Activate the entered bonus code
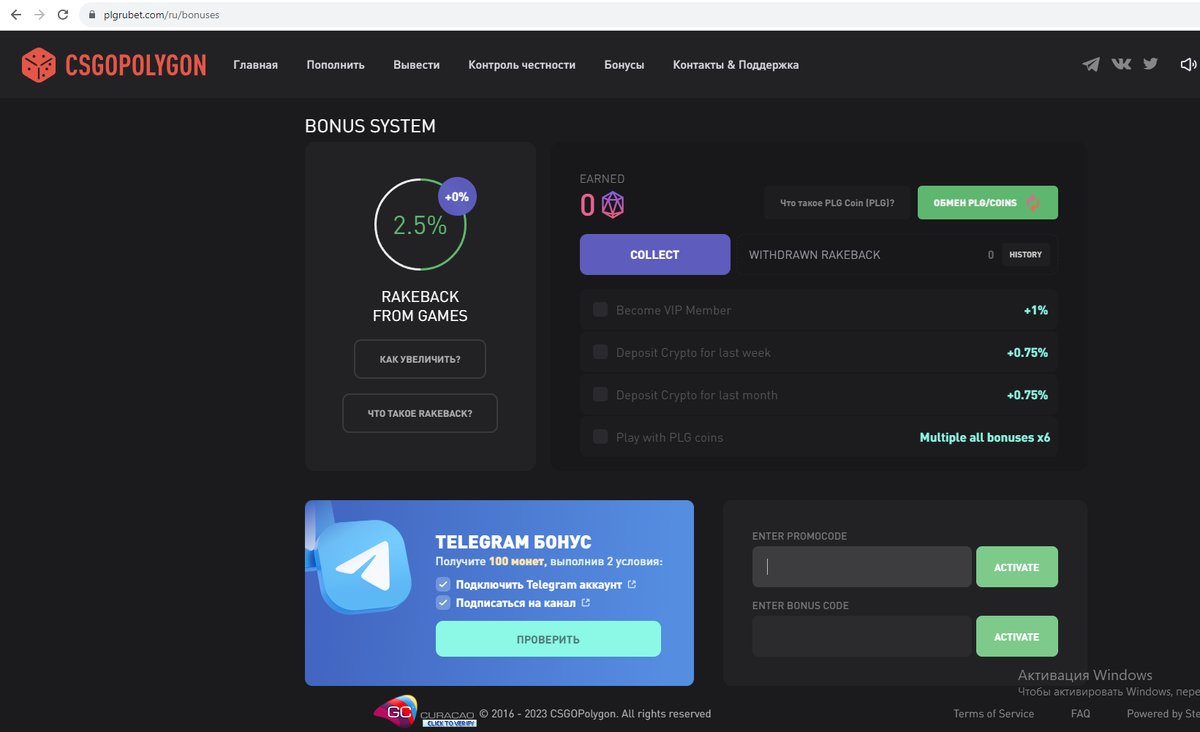 coord(1017,637)
